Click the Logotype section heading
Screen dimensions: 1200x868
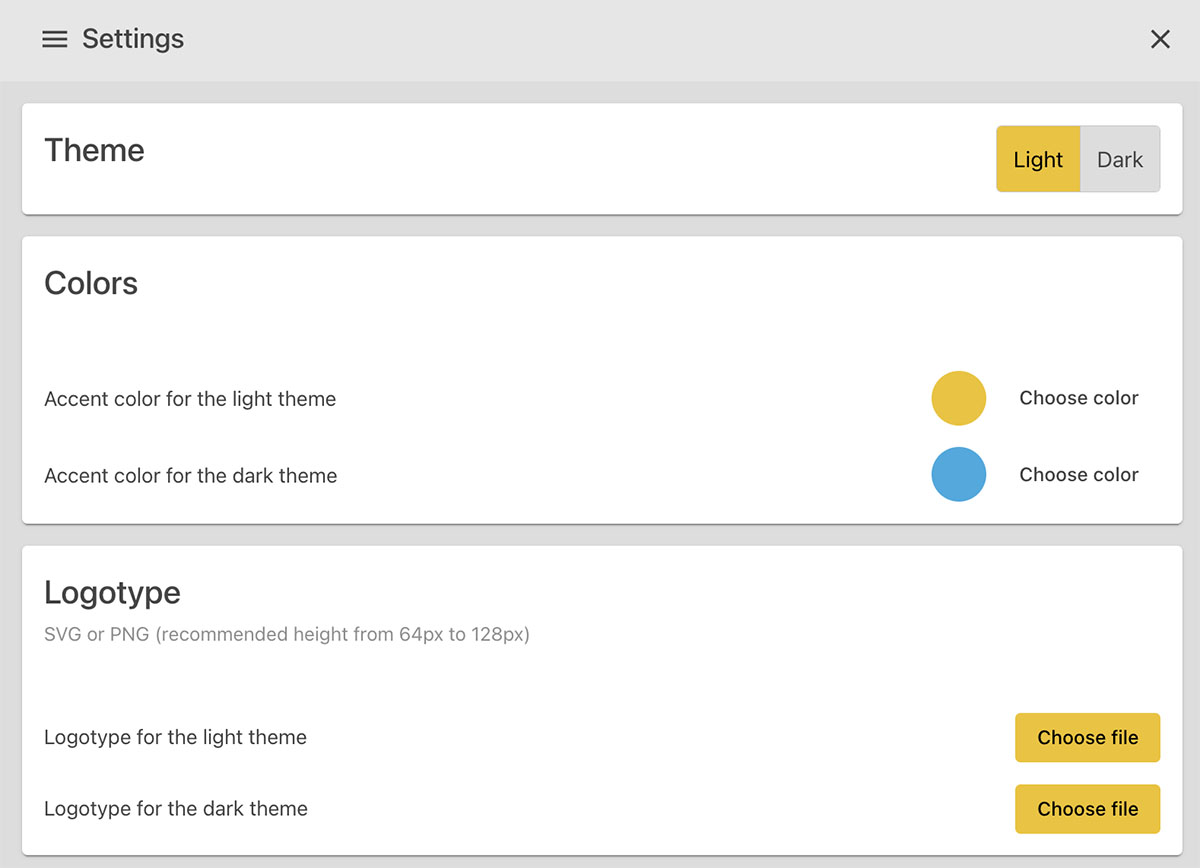(112, 592)
